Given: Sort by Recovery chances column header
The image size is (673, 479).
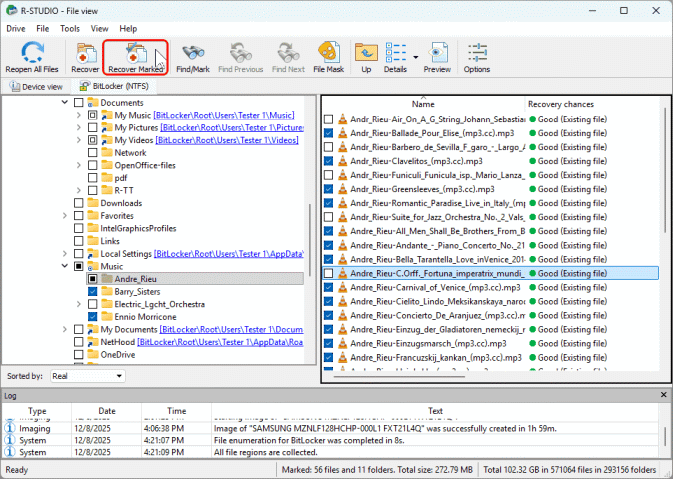Looking at the screenshot, I should pyautogui.click(x=559, y=104).
